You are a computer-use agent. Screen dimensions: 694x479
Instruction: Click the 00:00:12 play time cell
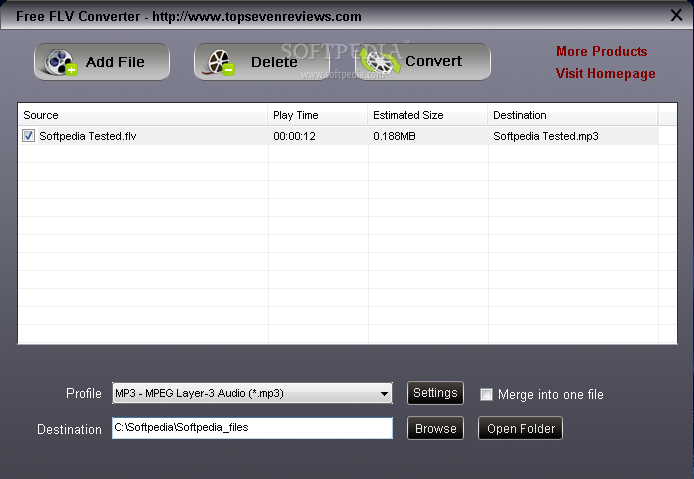point(294,136)
